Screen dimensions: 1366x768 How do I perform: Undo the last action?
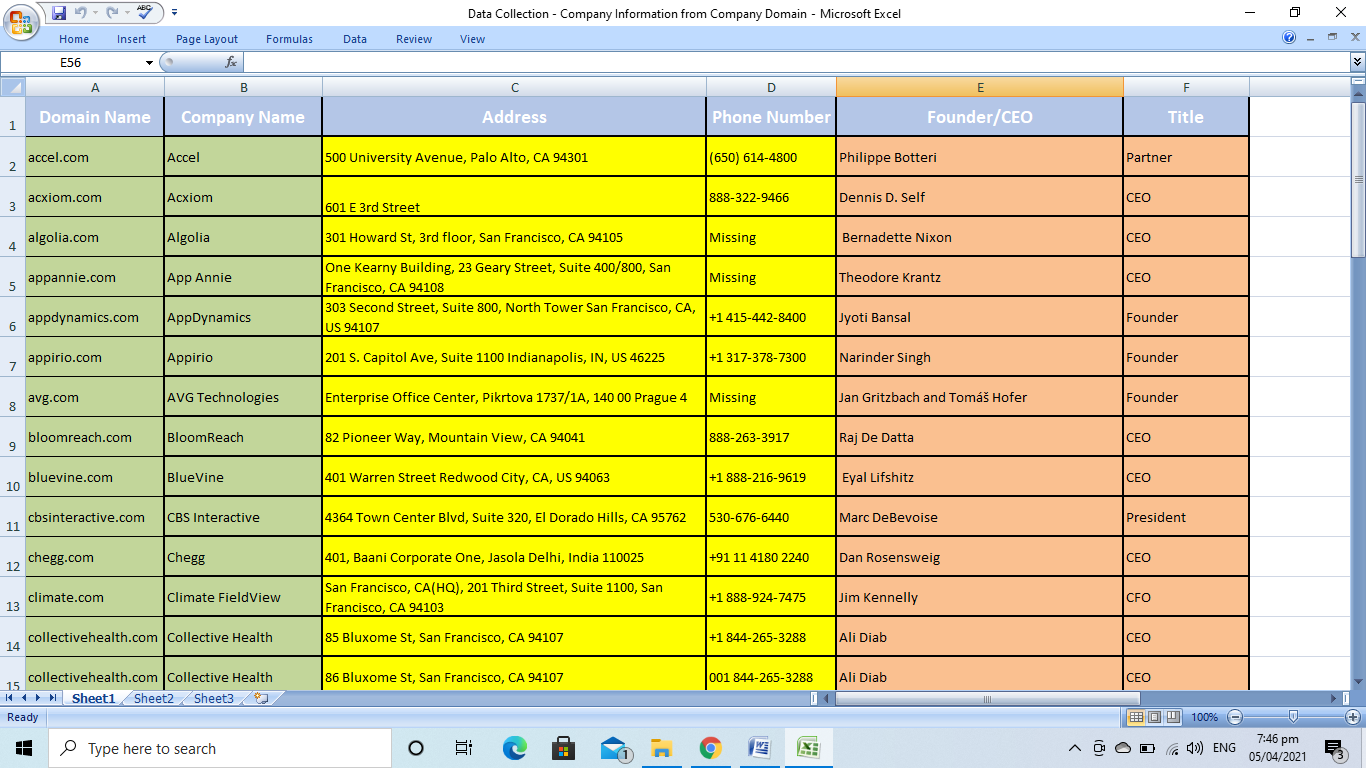(x=80, y=13)
